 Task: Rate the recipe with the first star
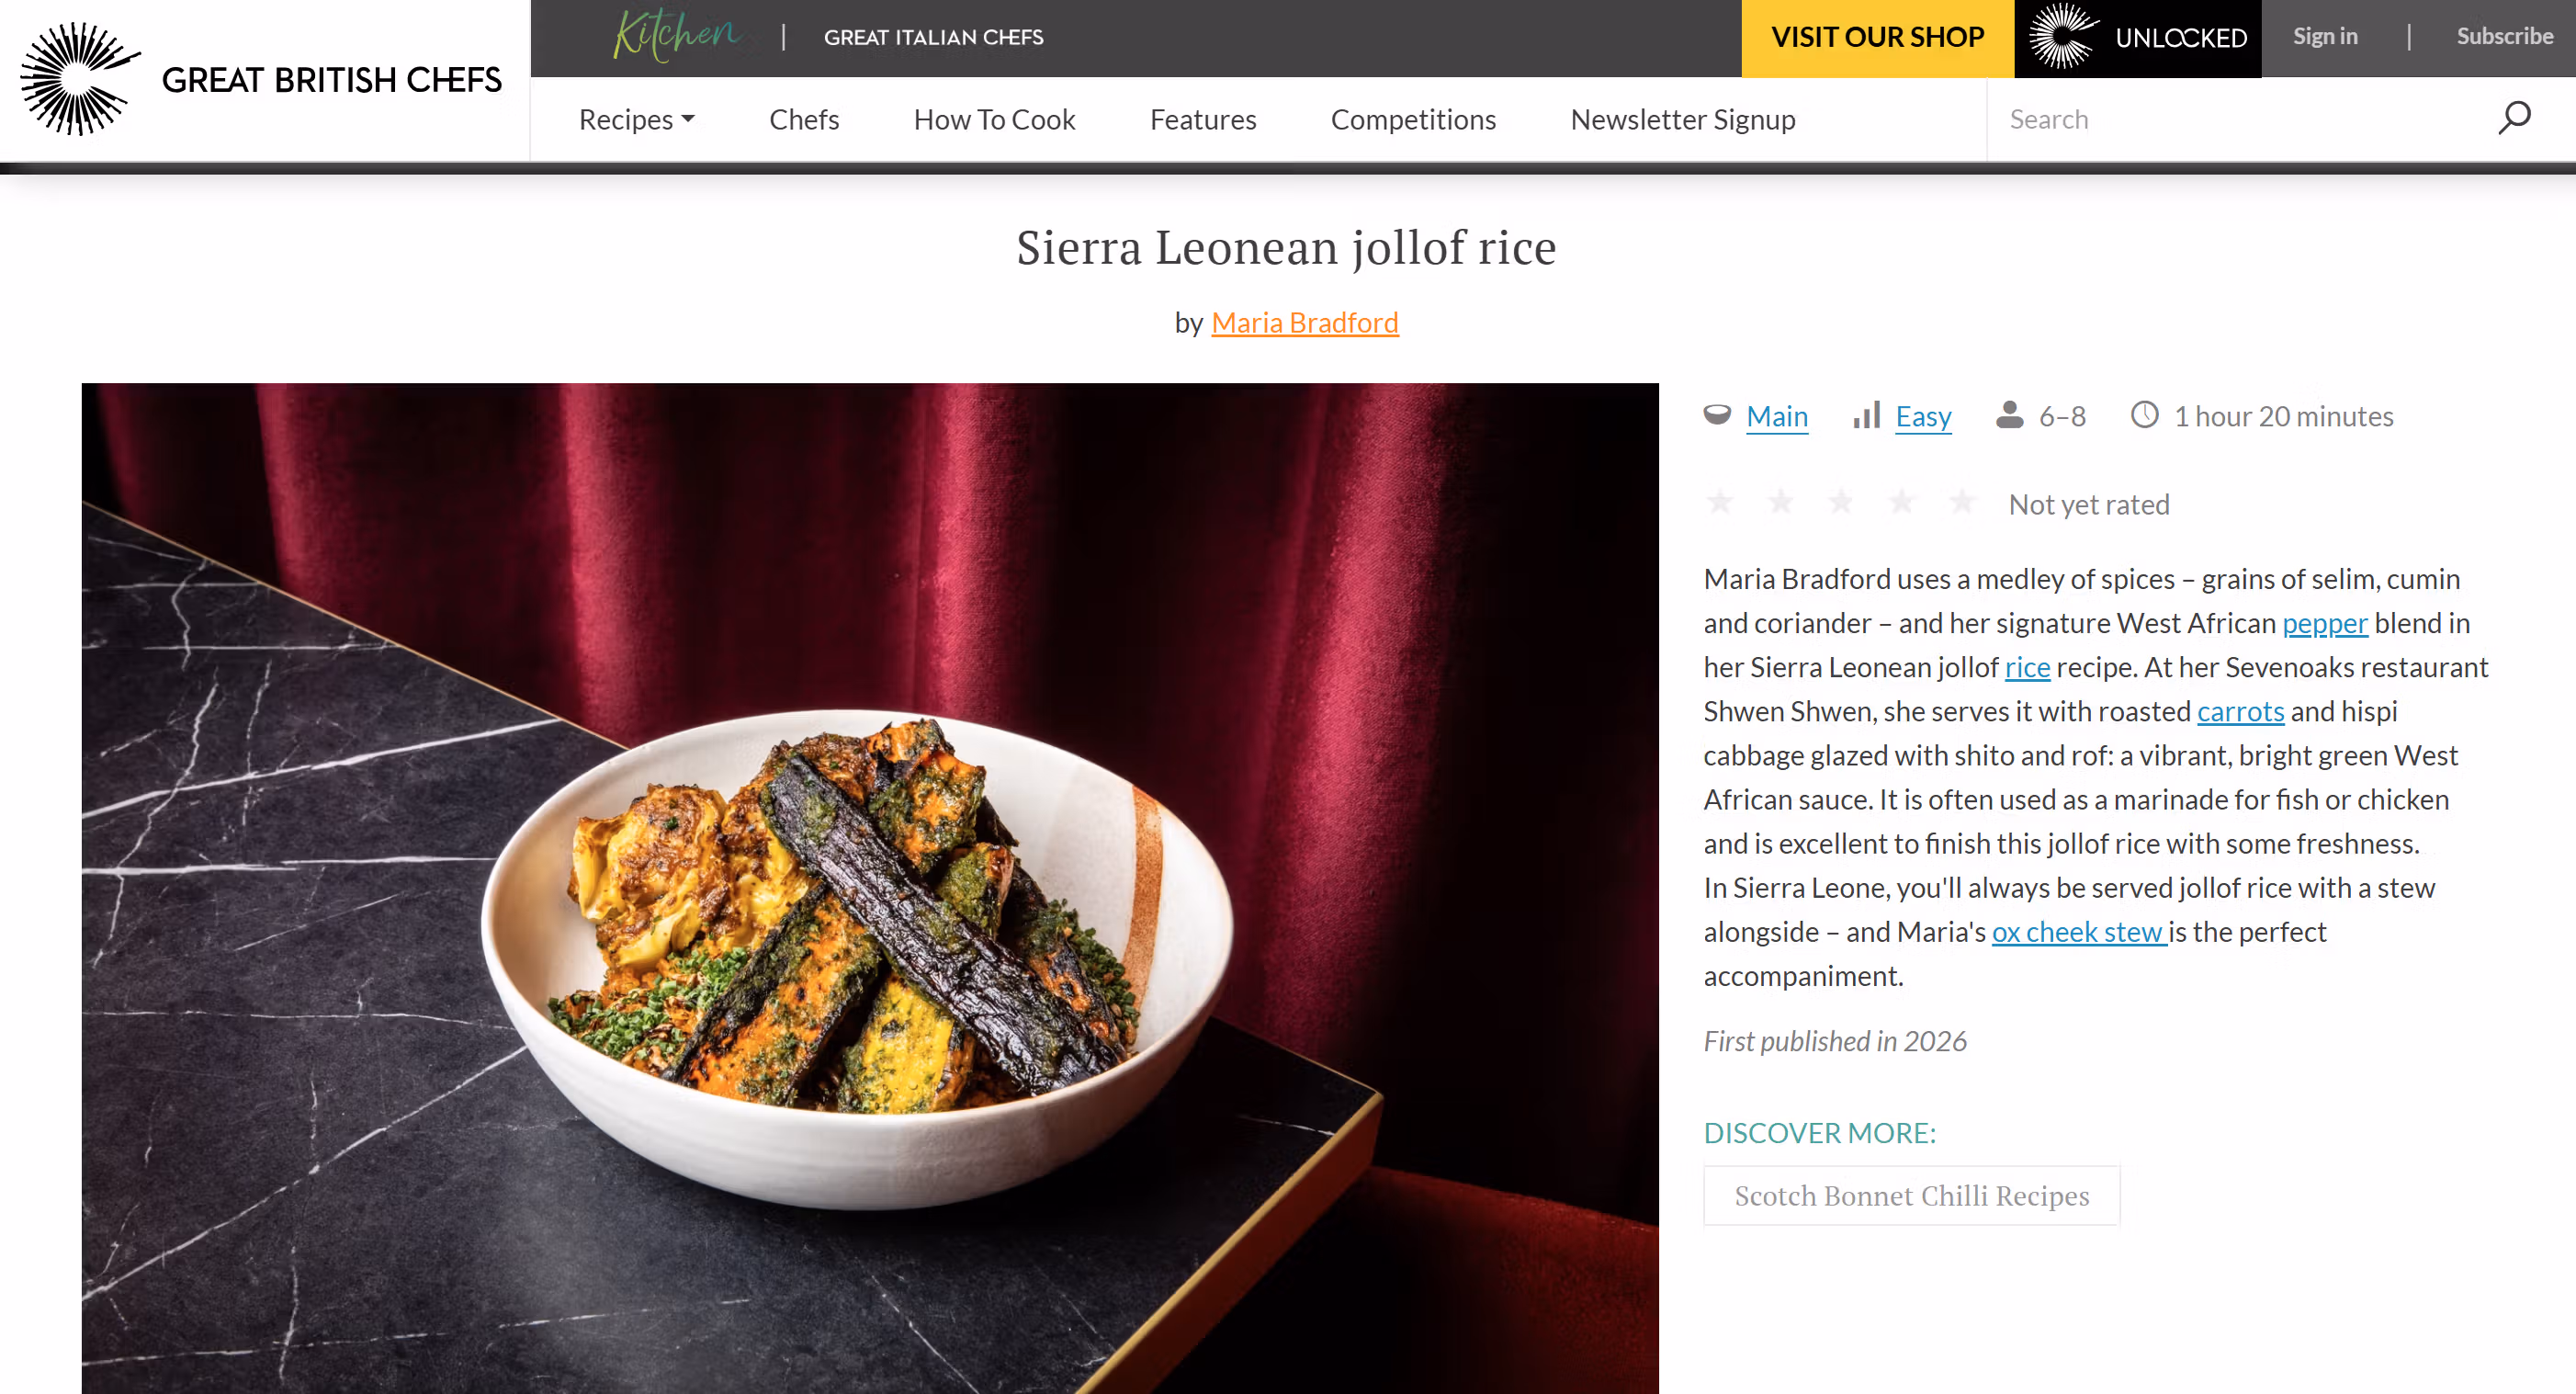click(1720, 502)
